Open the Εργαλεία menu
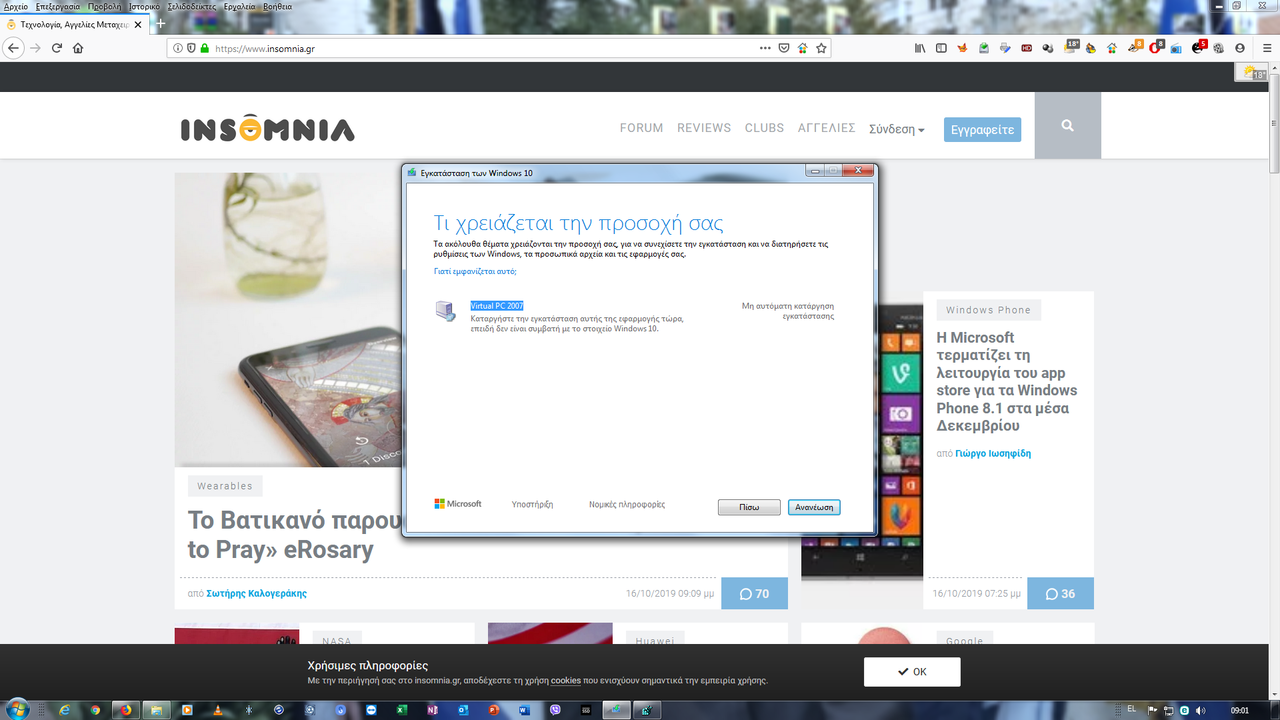 click(240, 6)
